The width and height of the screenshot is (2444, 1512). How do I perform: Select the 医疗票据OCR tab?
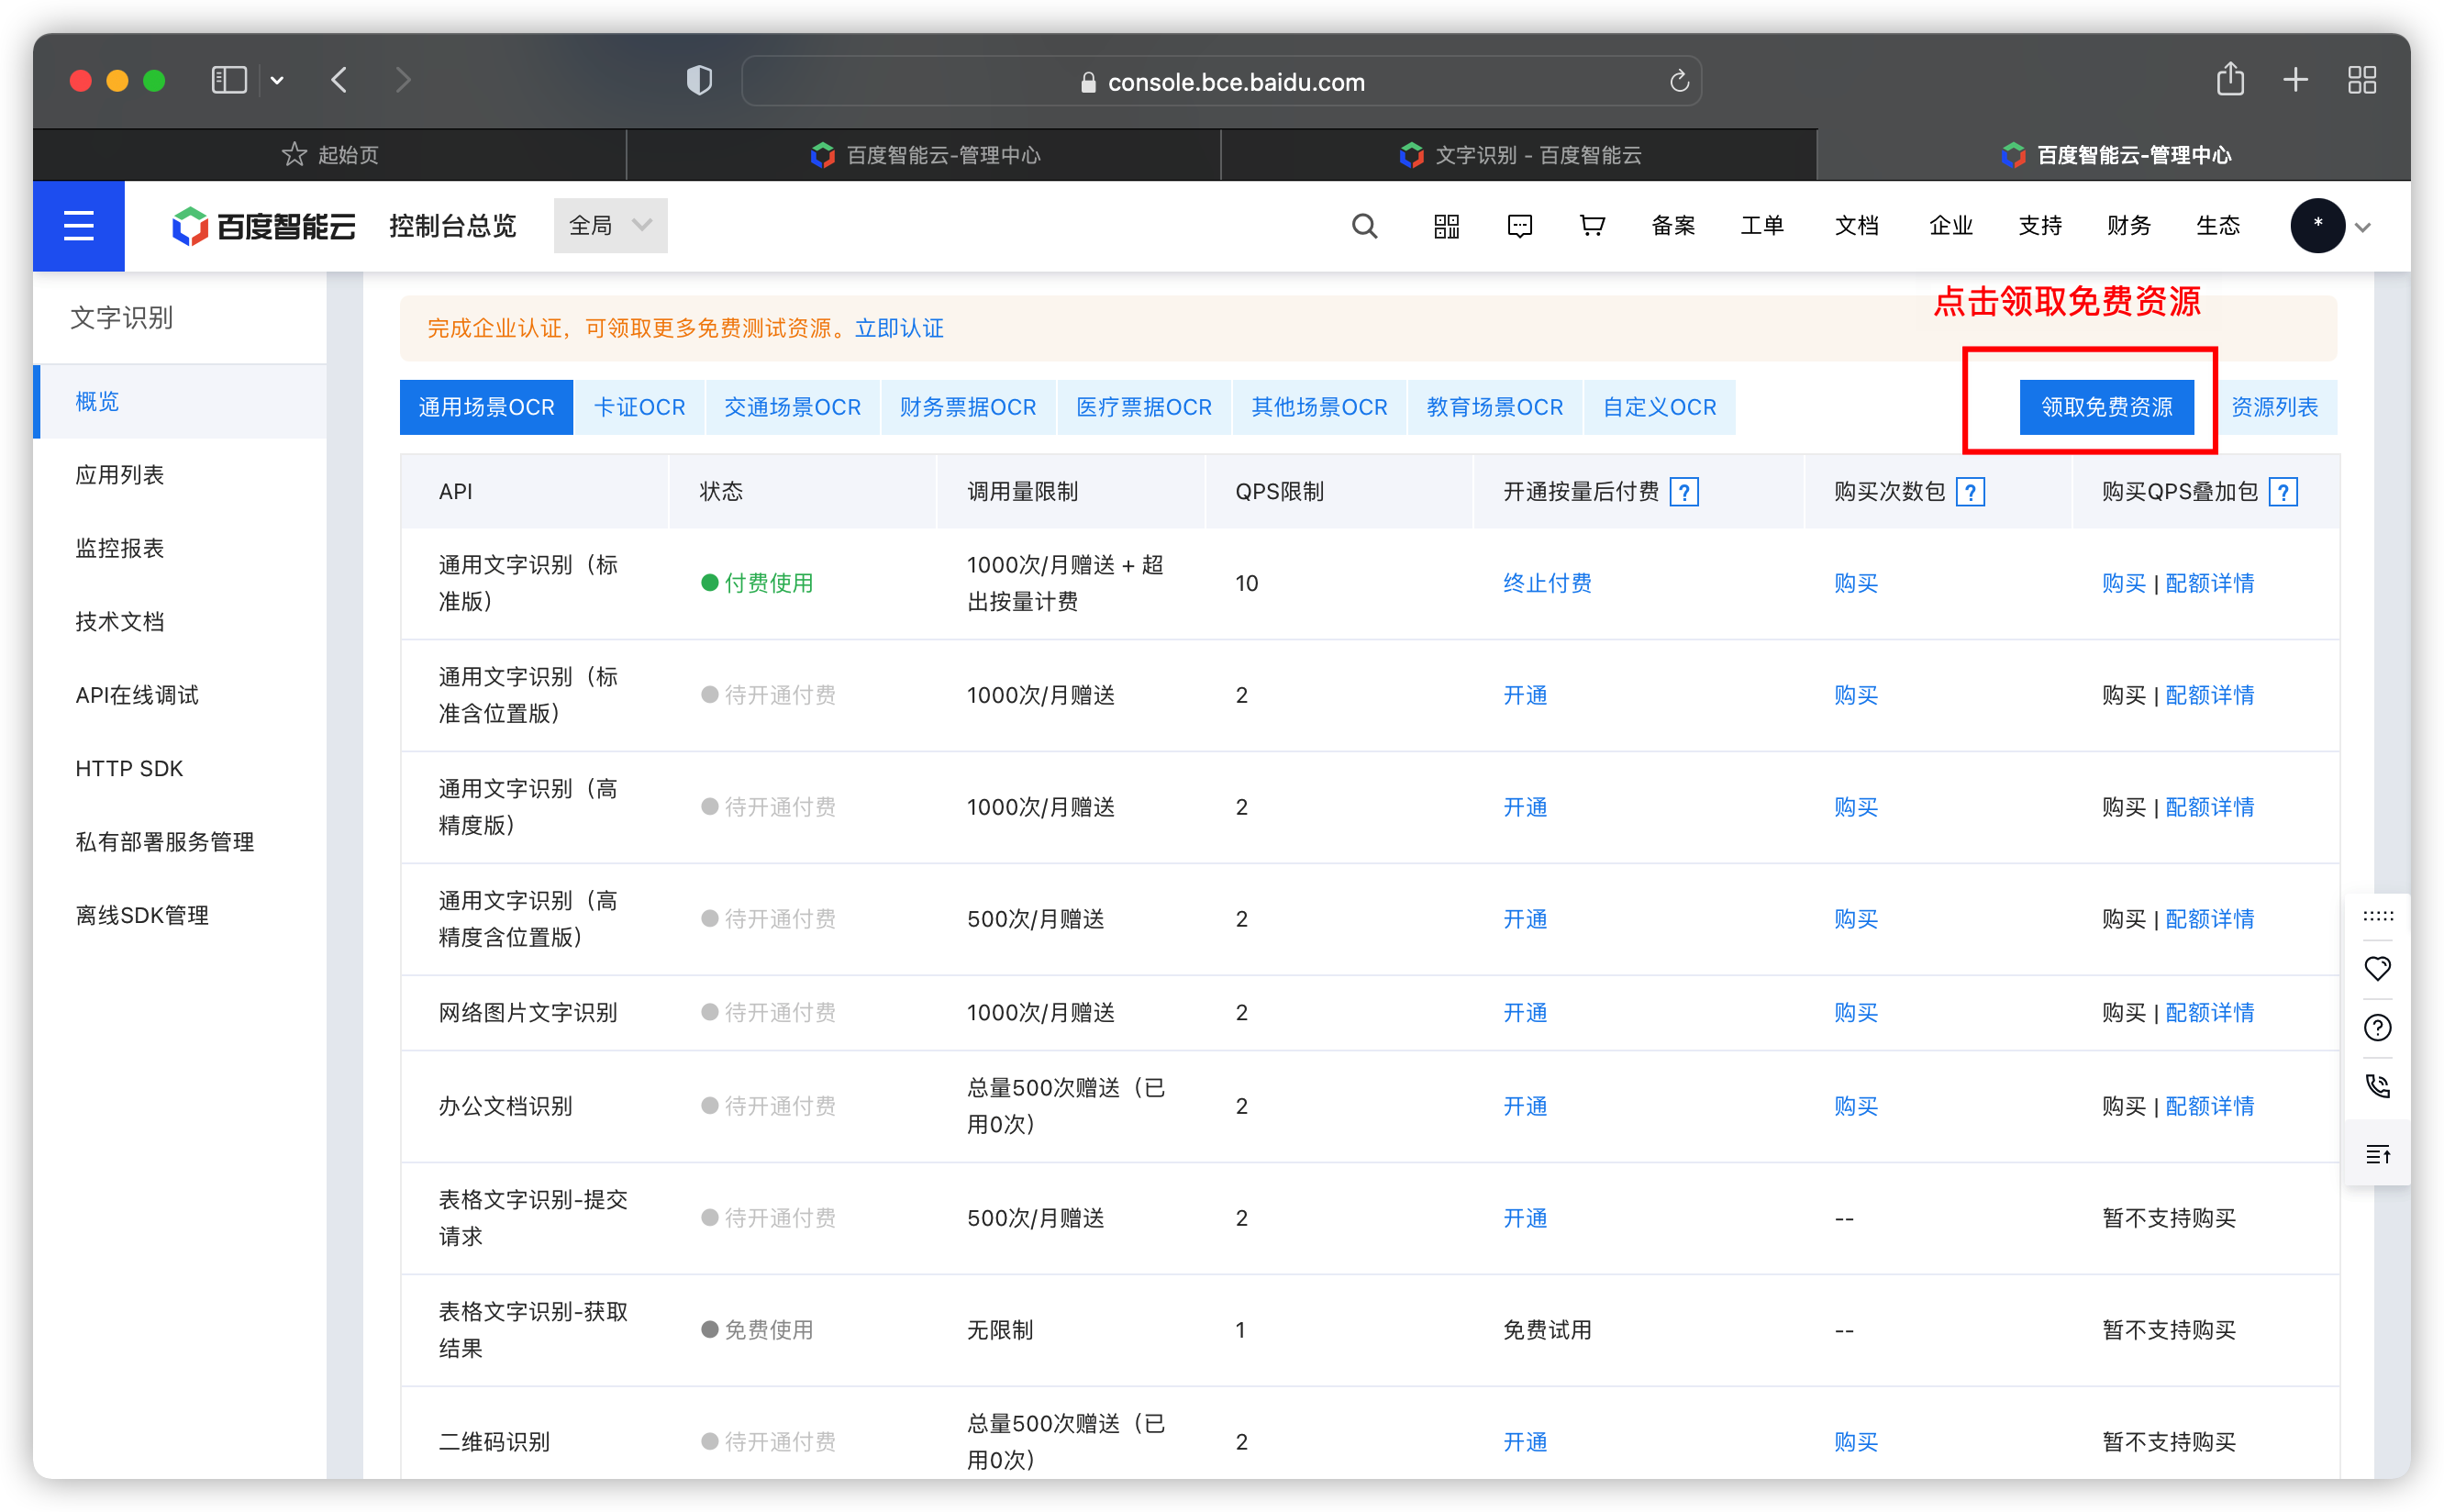click(x=1144, y=407)
